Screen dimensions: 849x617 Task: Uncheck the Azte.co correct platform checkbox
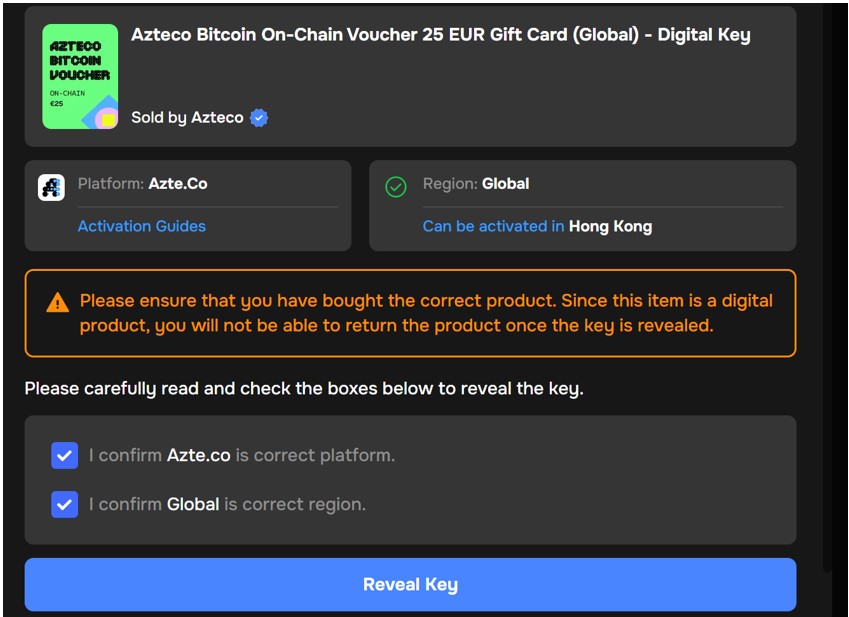click(x=64, y=456)
